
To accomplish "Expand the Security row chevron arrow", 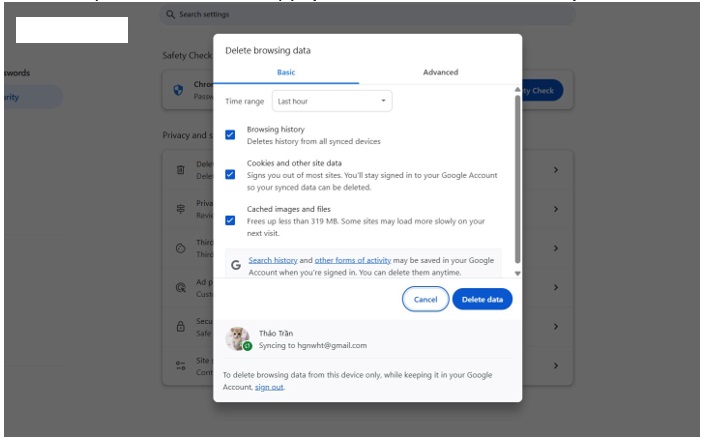I will [556, 326].
